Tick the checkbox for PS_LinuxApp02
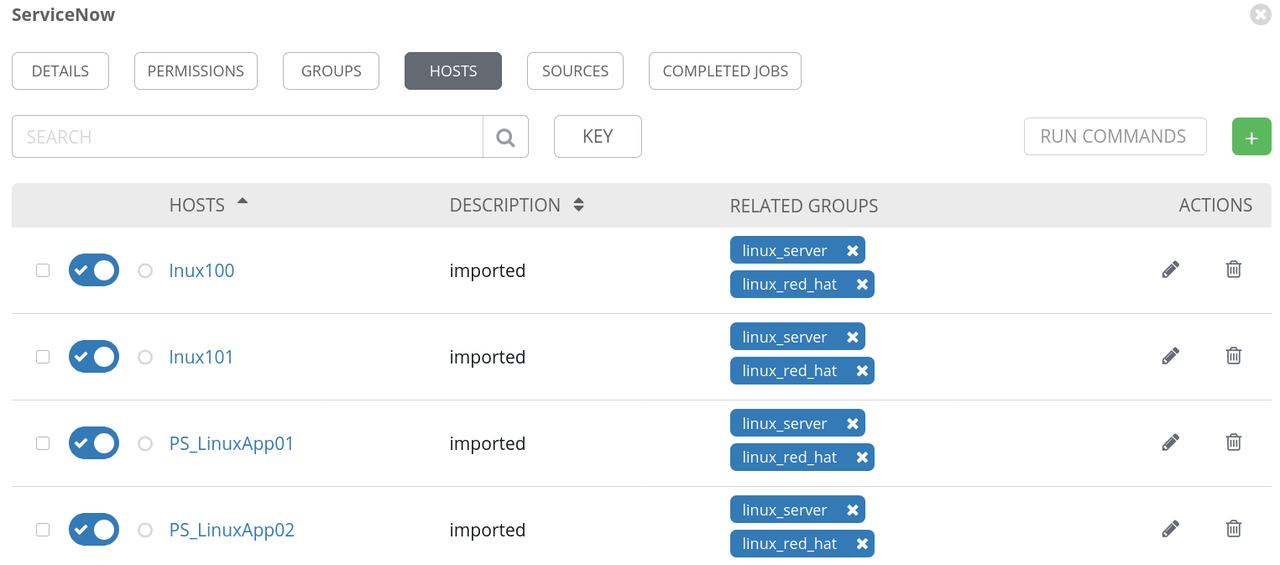 coord(43,530)
